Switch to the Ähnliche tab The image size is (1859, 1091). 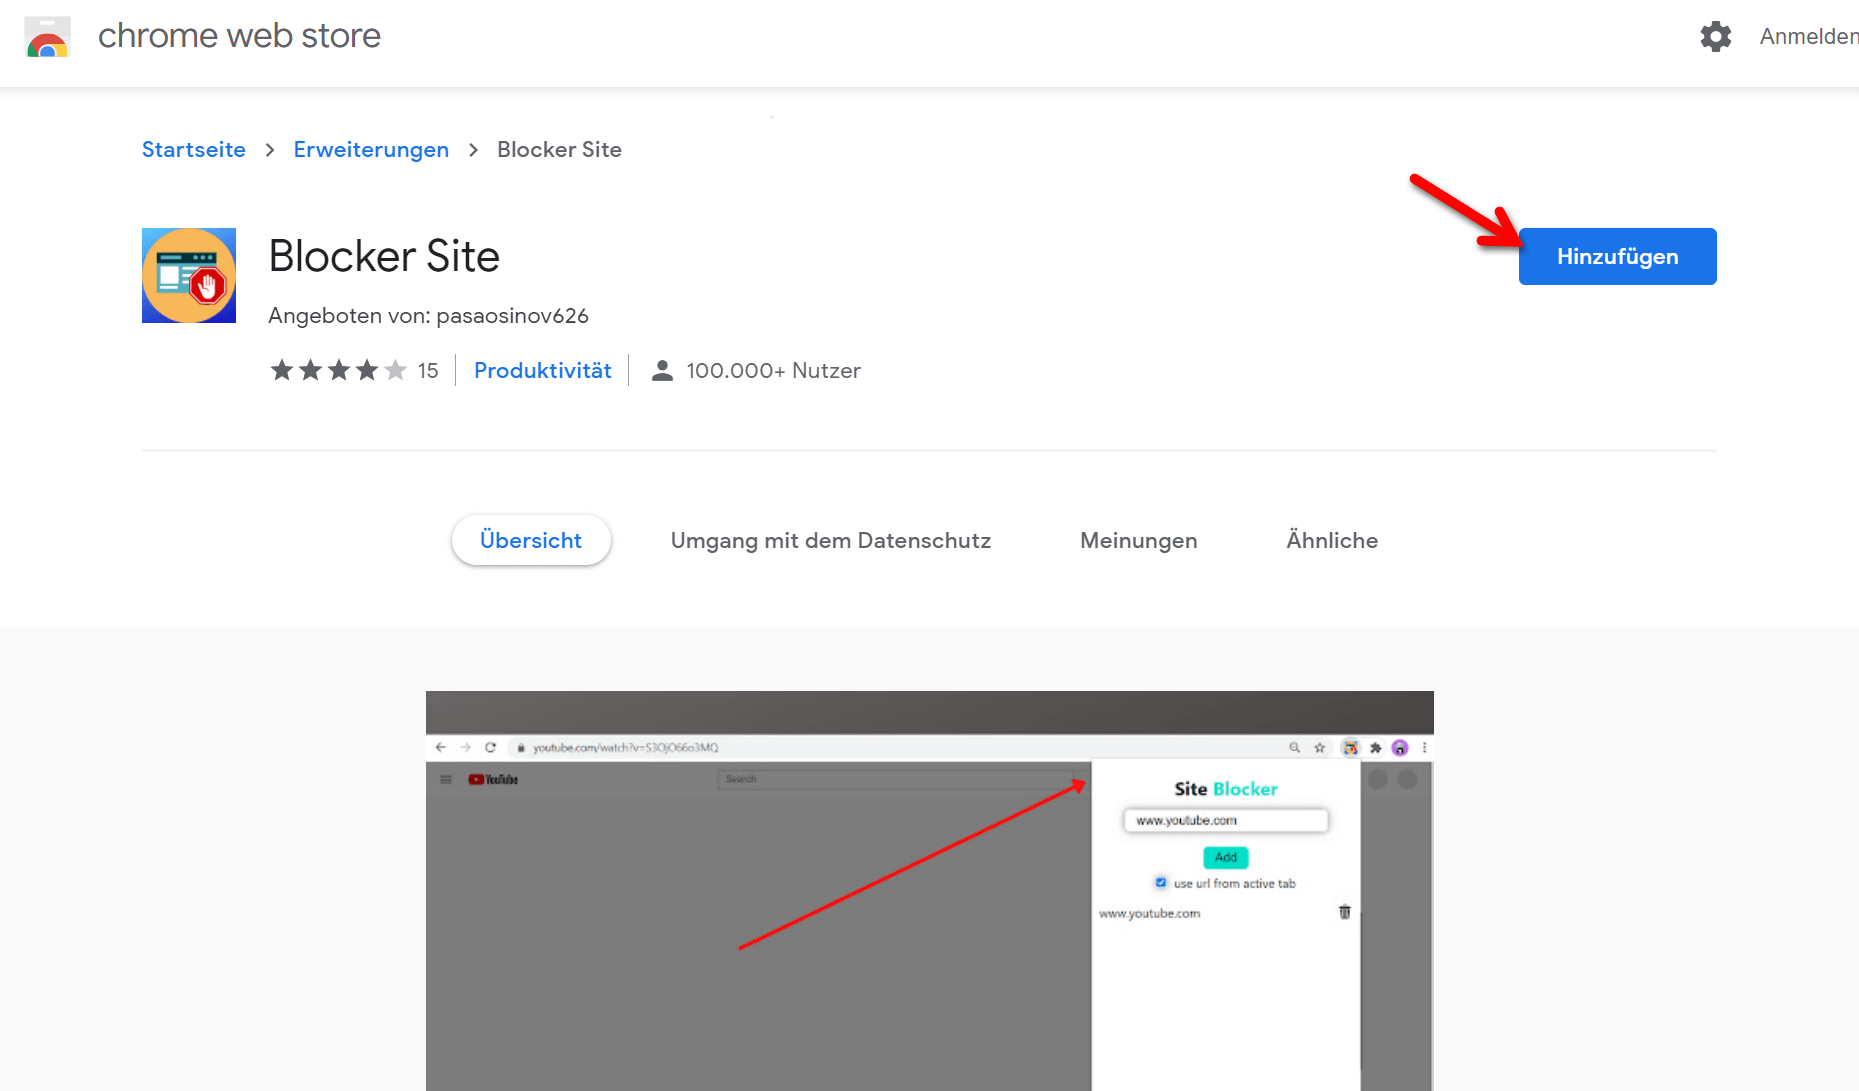tap(1332, 541)
